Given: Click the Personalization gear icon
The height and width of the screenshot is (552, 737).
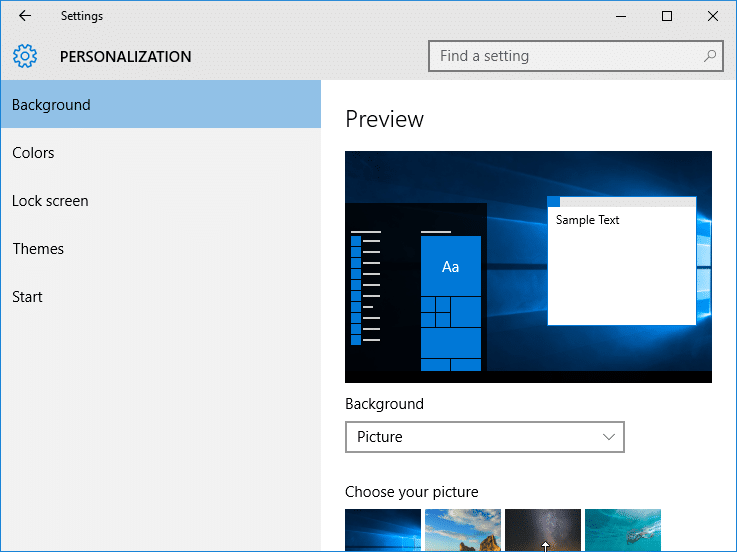Looking at the screenshot, I should point(25,56).
